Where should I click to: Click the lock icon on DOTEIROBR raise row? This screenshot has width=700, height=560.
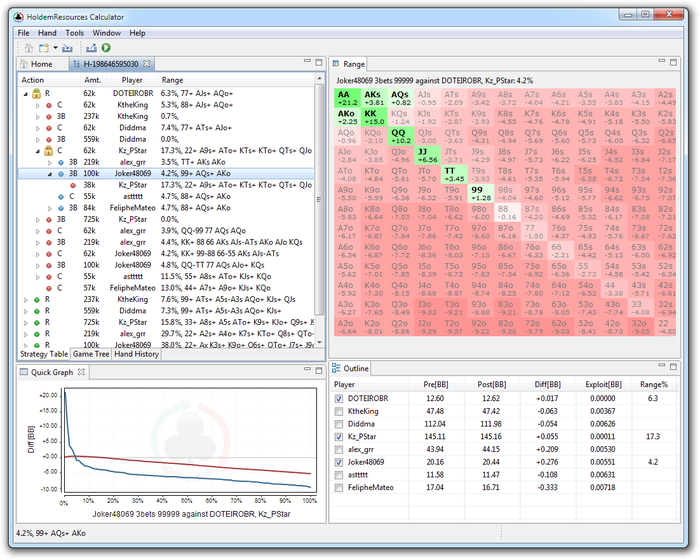tap(37, 93)
